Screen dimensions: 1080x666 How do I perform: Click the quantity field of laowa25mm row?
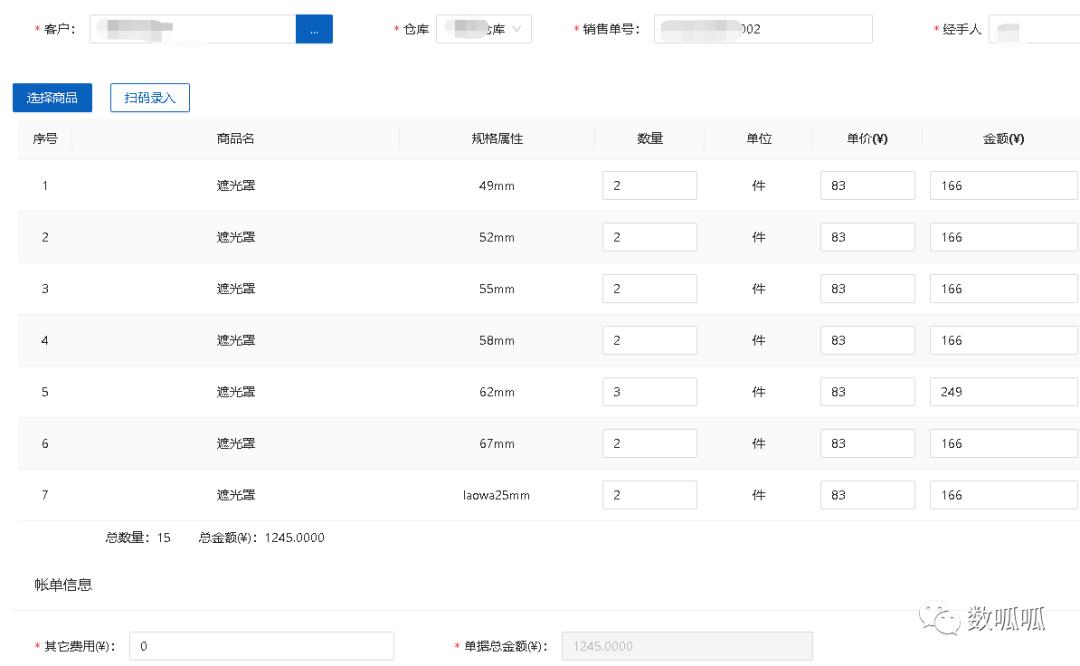(x=649, y=494)
